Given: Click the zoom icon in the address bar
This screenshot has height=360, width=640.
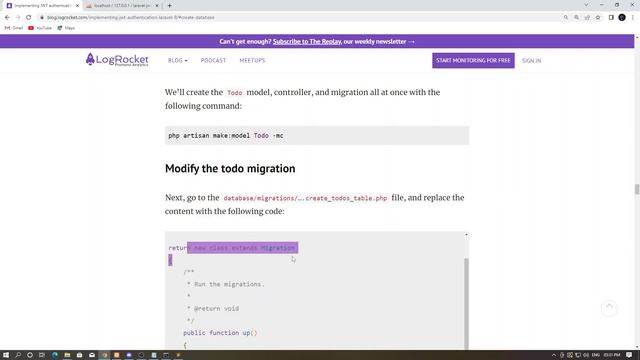Looking at the screenshot, I should pyautogui.click(x=576, y=18).
